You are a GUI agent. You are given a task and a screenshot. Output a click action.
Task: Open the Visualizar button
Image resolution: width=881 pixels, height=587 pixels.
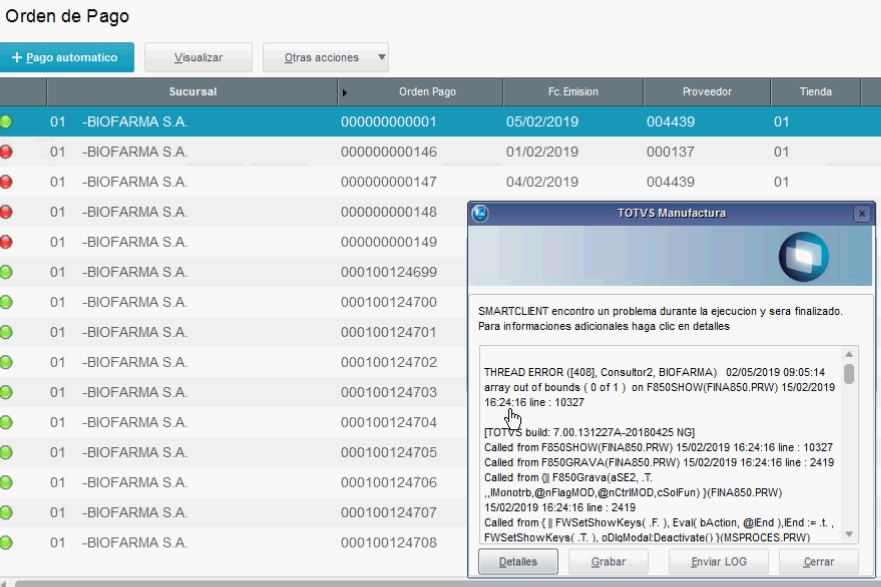coord(198,57)
